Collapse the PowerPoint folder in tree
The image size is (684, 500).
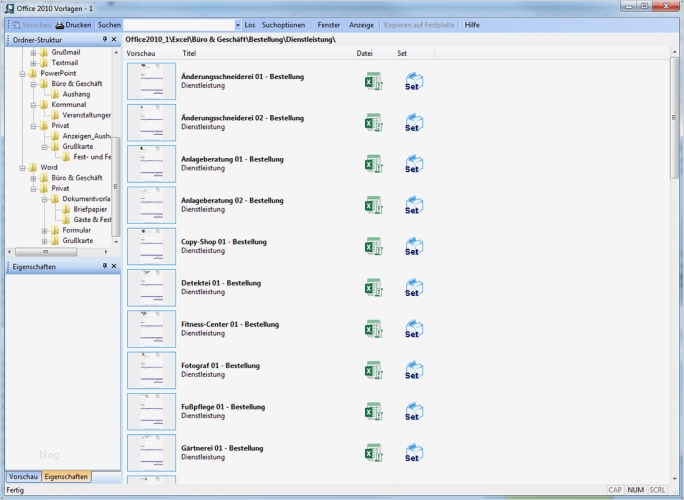(x=22, y=73)
